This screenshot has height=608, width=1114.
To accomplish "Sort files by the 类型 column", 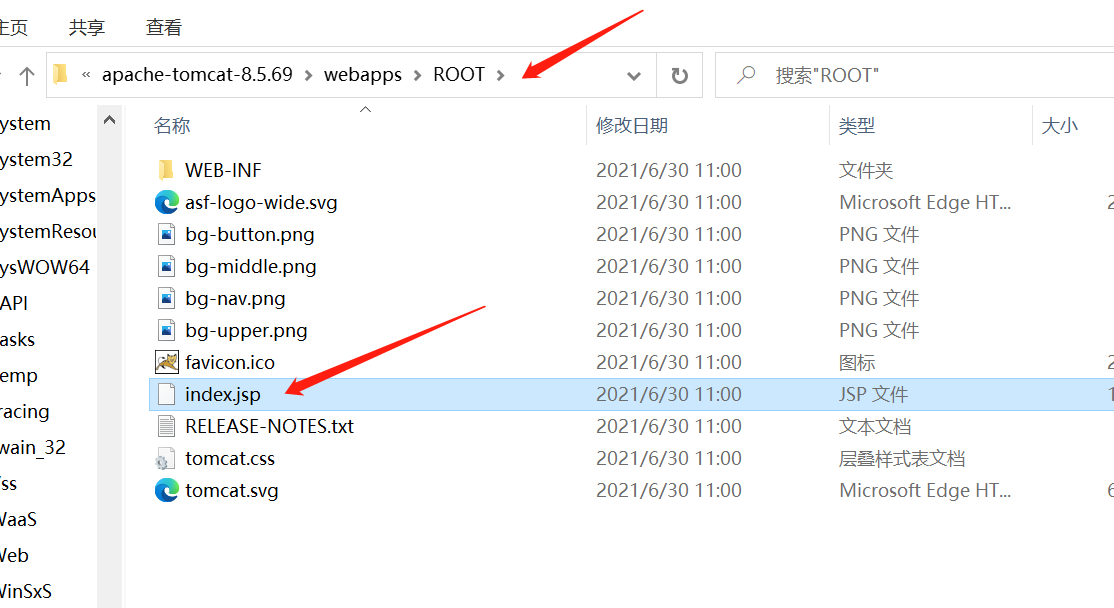I will click(856, 126).
